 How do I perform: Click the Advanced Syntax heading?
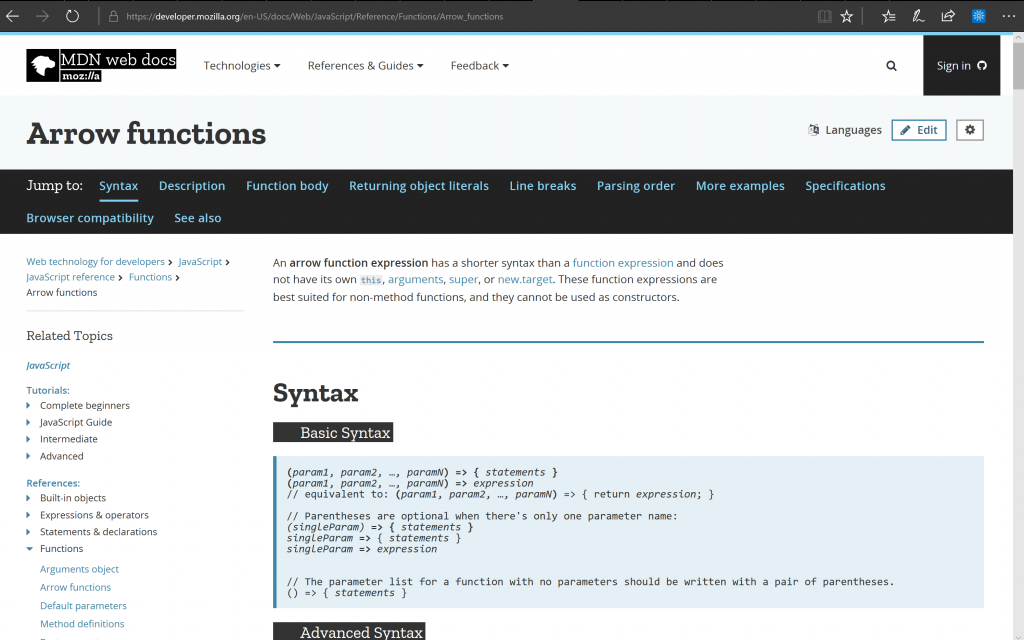[349, 632]
